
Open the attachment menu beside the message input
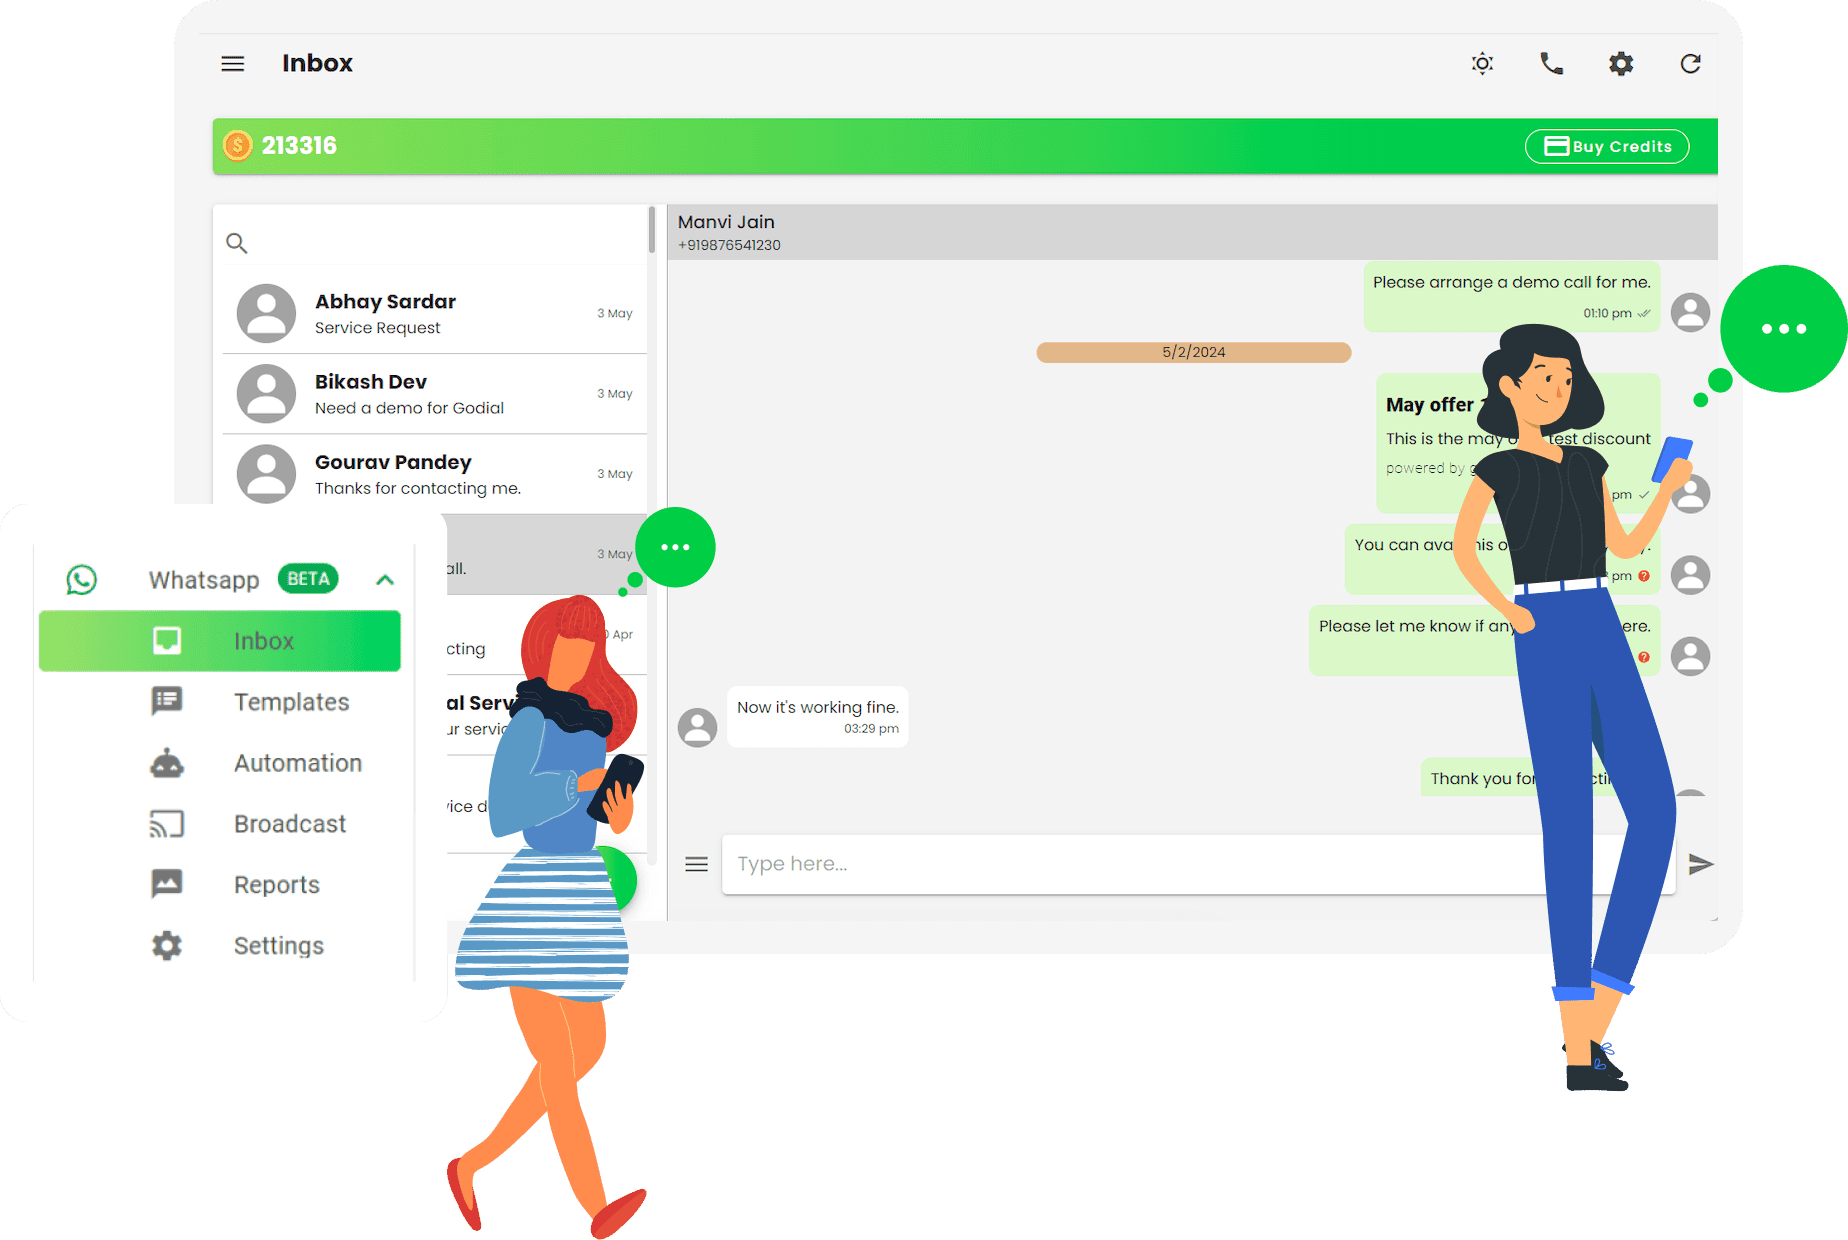696,864
